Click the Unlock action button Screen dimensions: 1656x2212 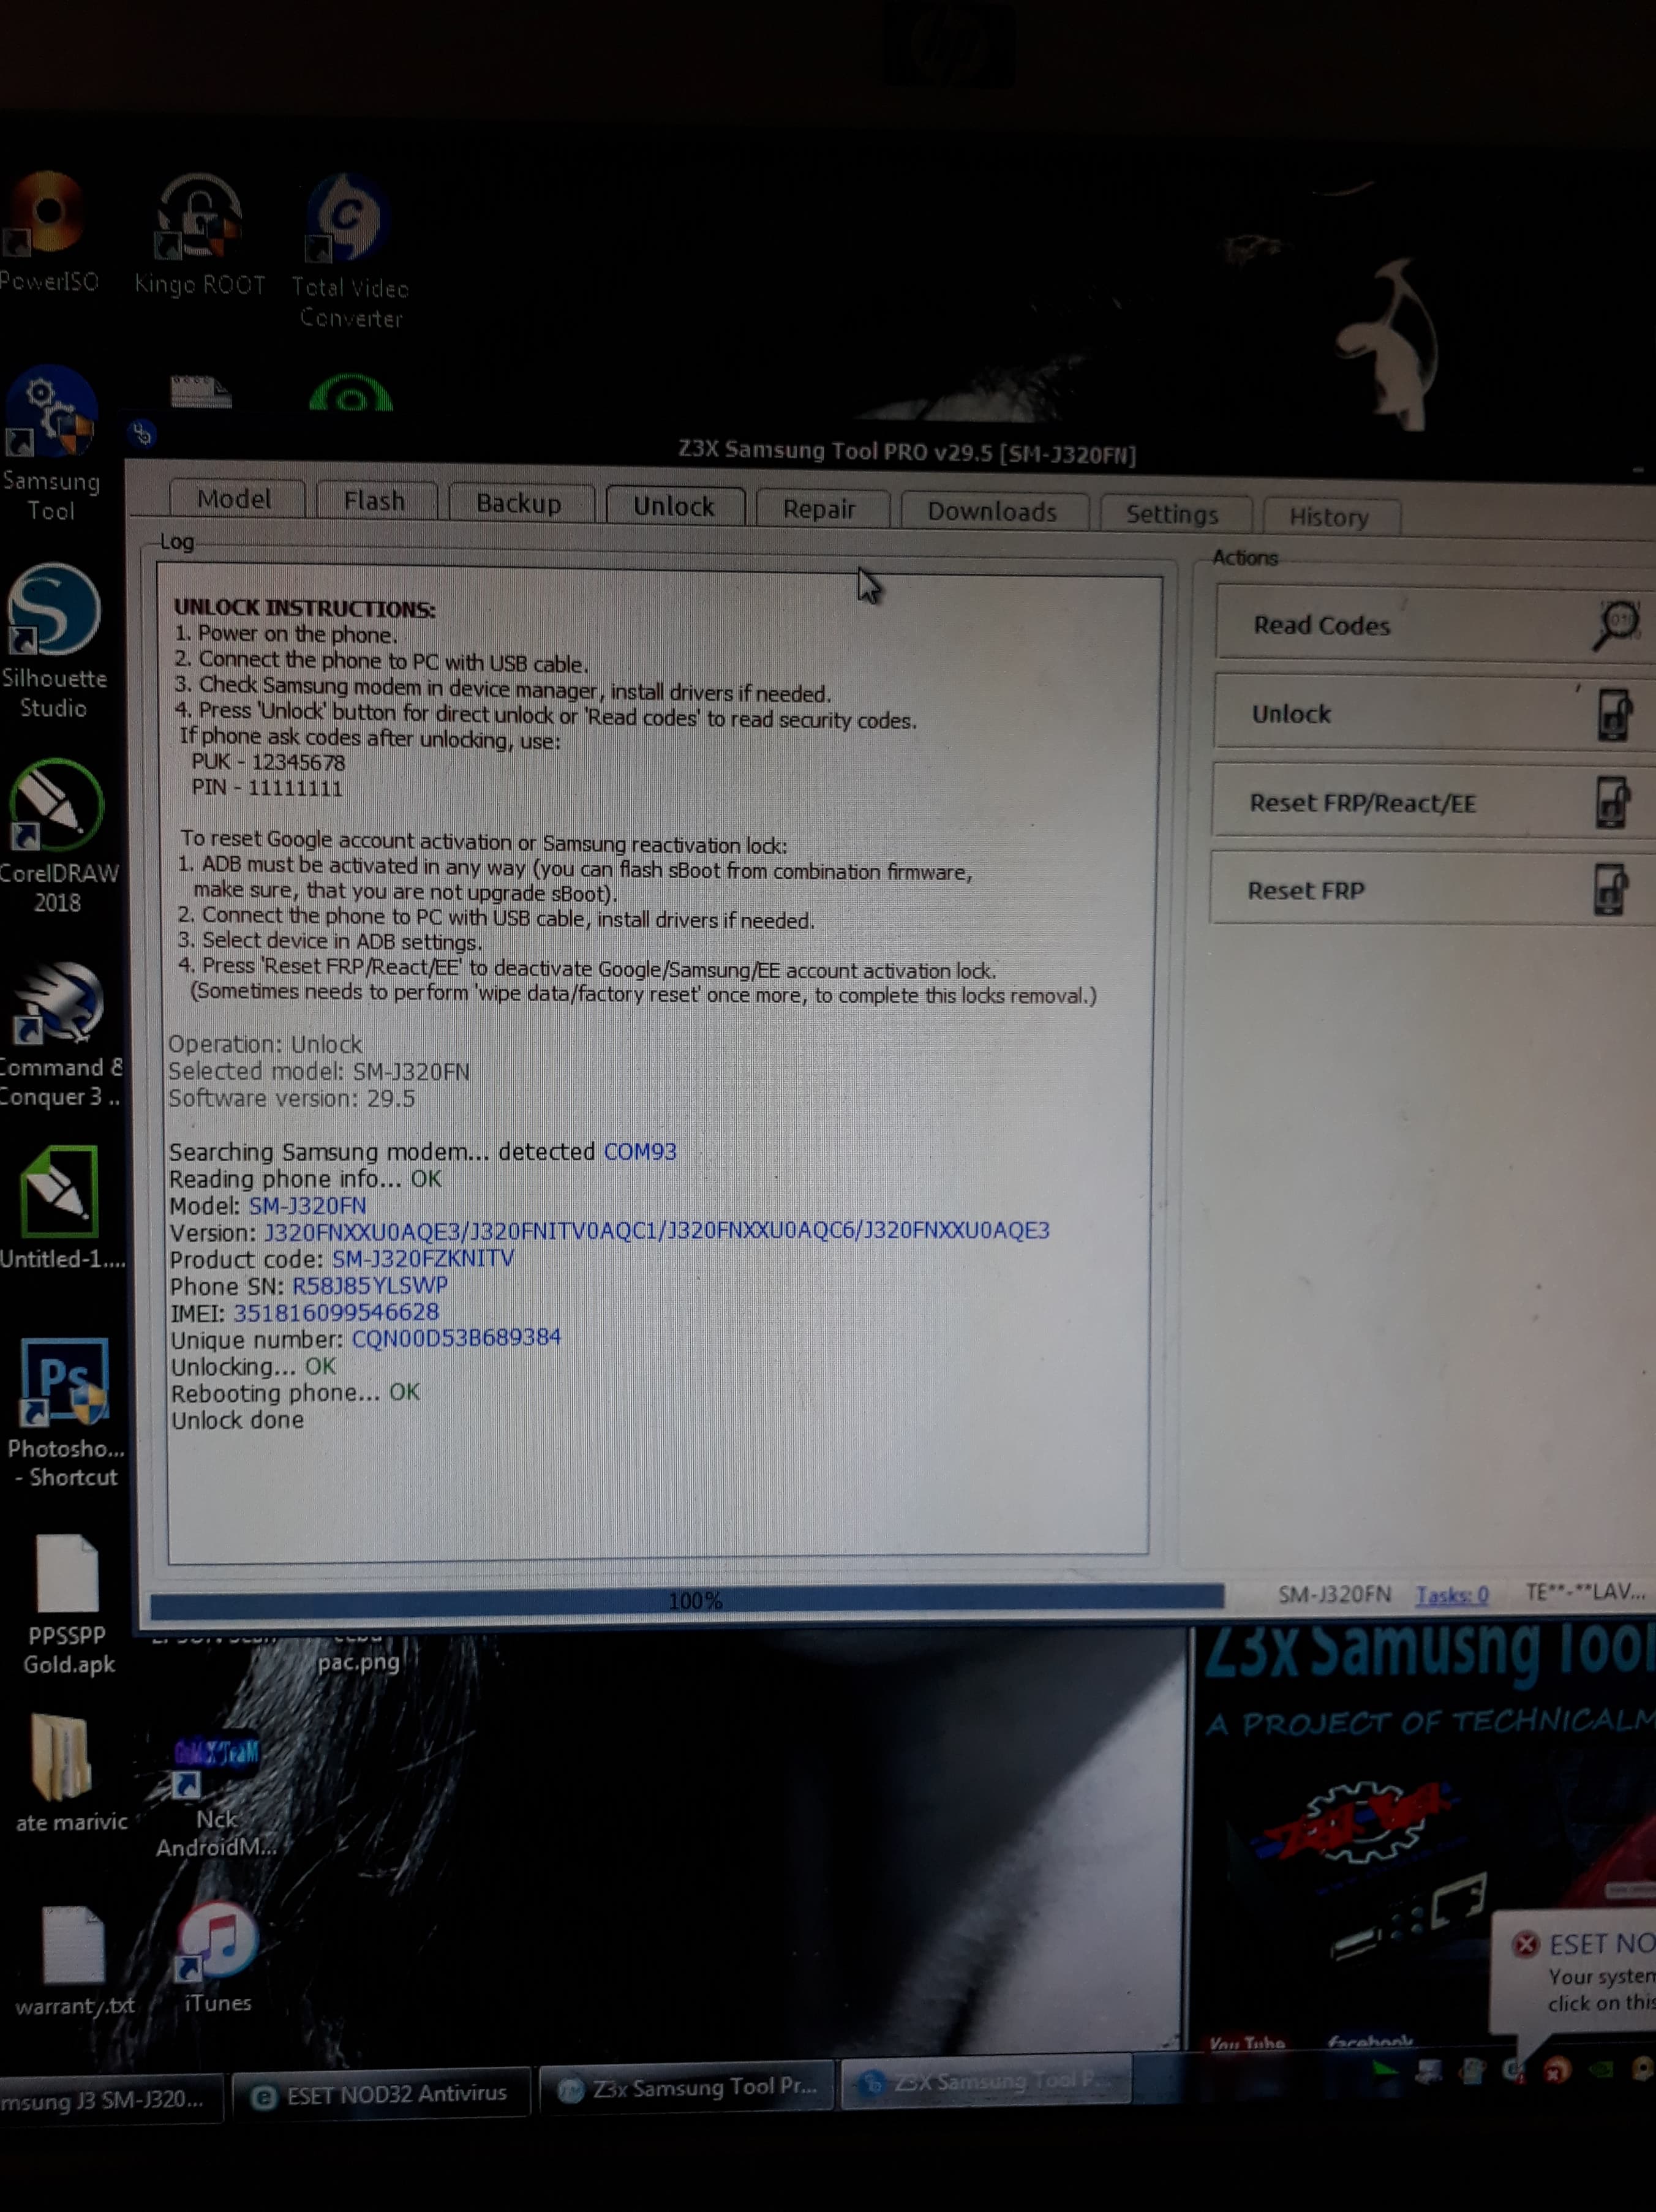click(1433, 714)
